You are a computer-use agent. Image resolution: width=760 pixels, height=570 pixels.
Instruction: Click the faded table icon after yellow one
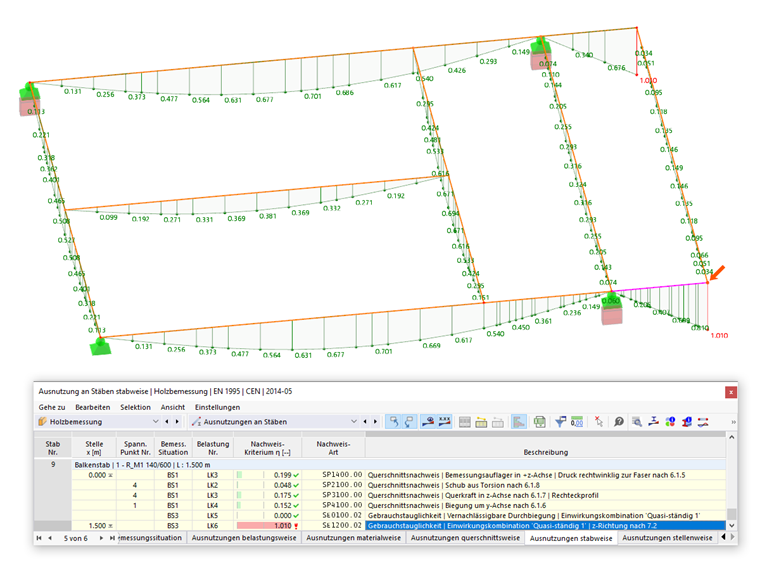tap(497, 422)
